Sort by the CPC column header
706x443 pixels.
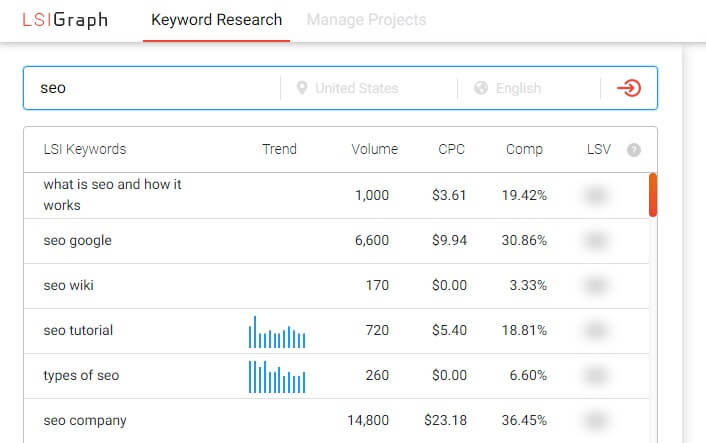click(x=452, y=149)
